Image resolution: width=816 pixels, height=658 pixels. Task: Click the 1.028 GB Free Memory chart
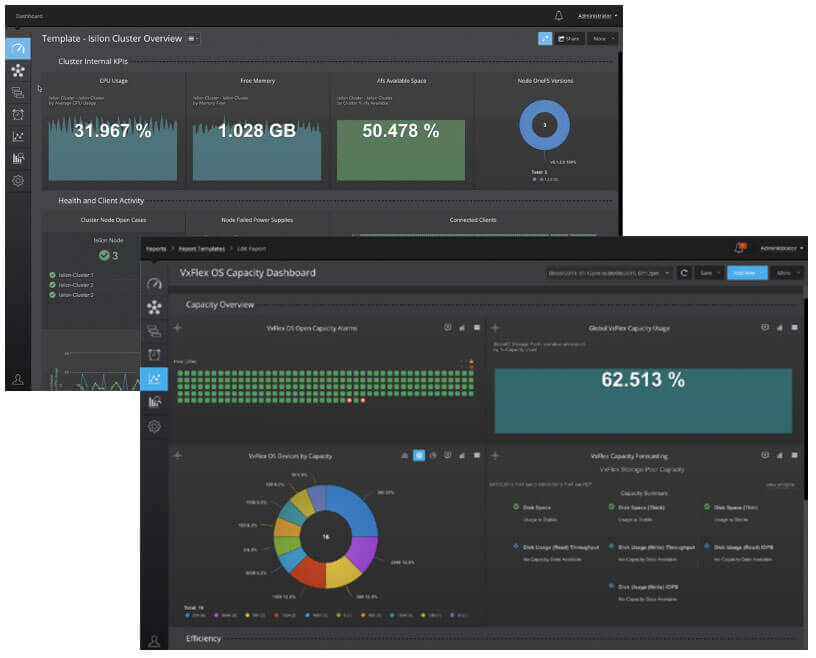click(257, 148)
